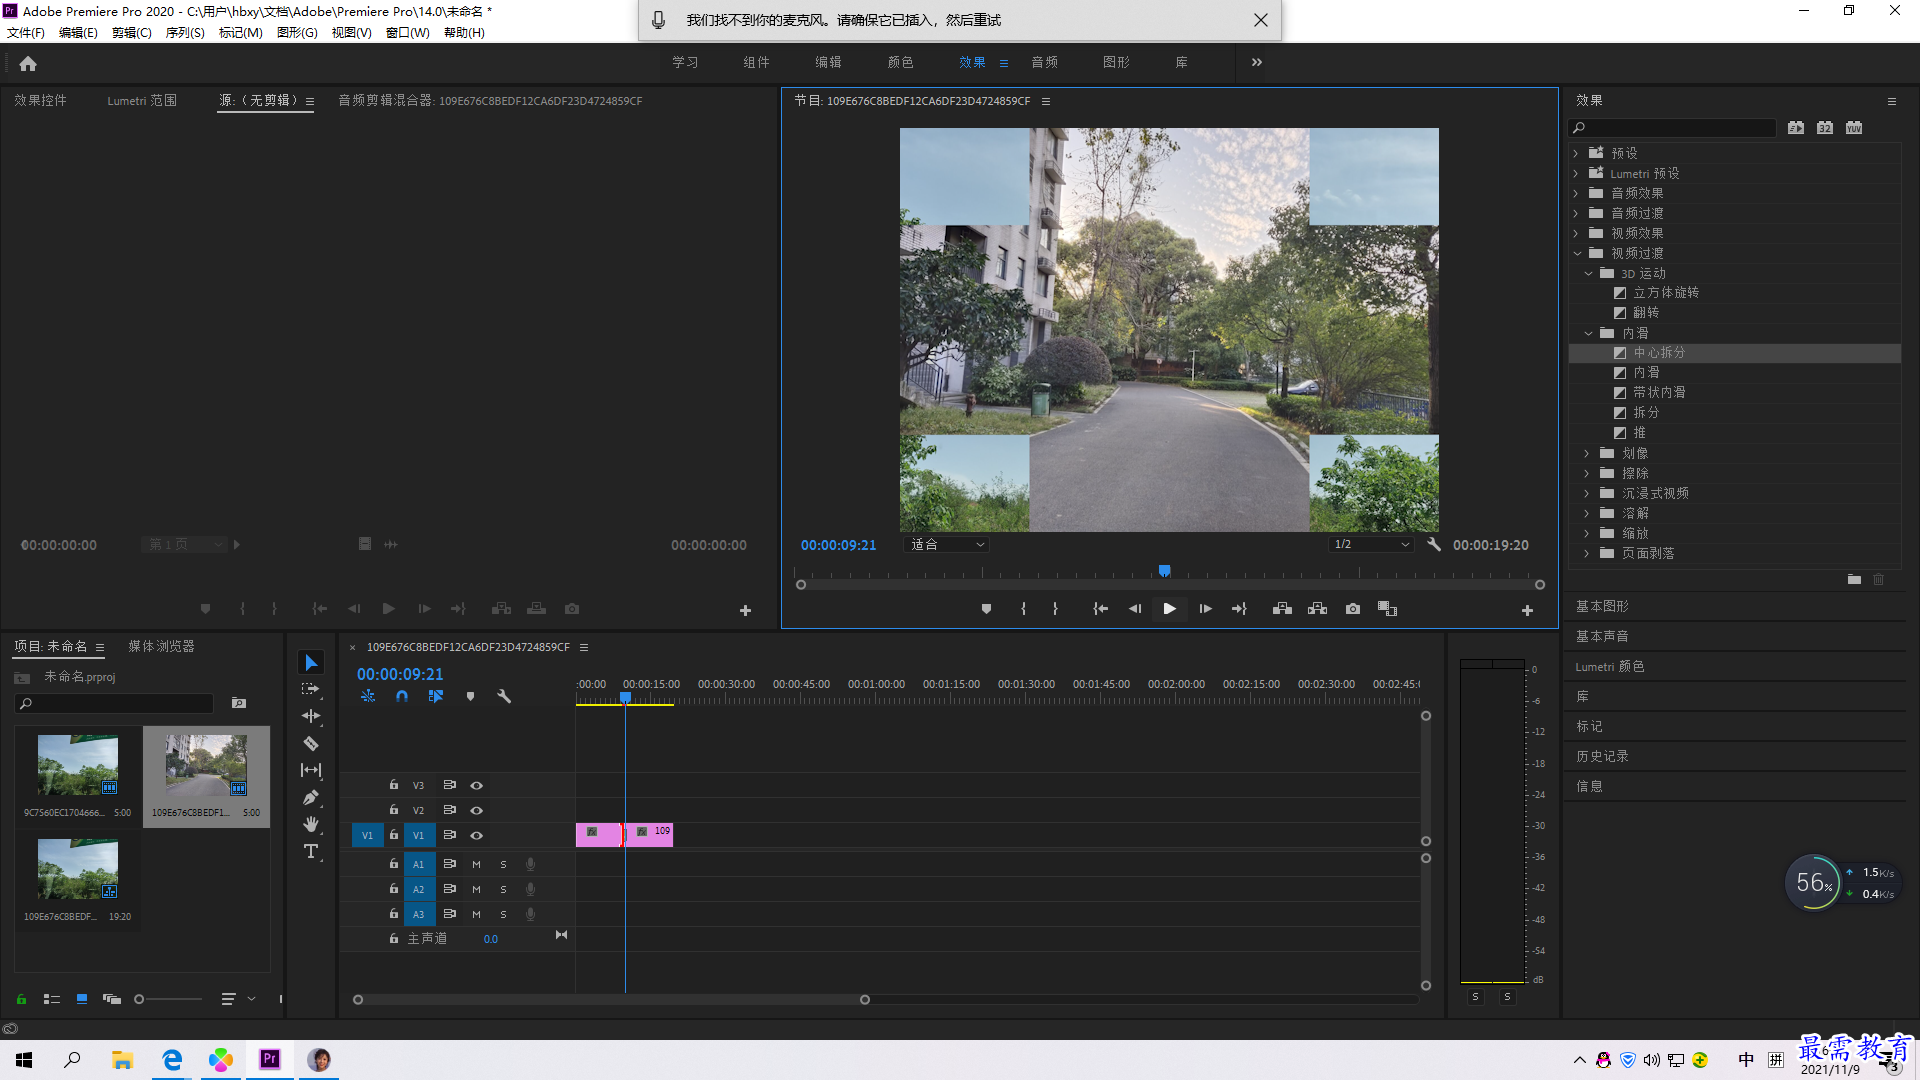Select the Ripple Edit tool

311,716
